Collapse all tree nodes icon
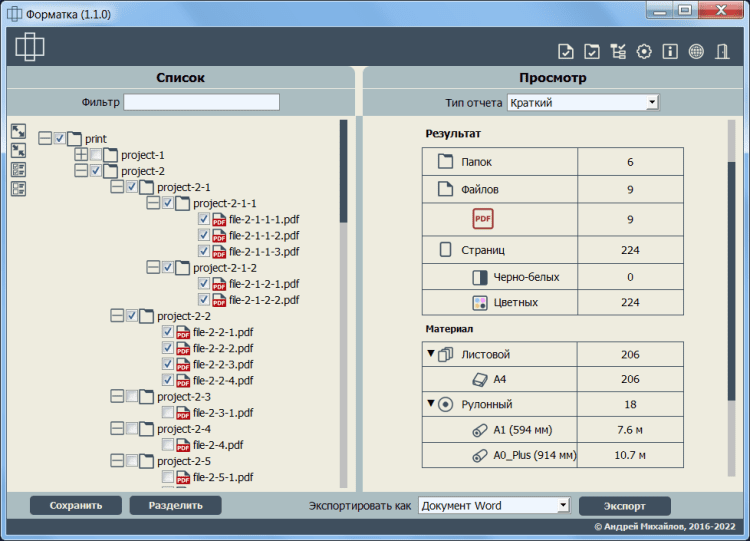This screenshot has height=541, width=750. click(18, 150)
